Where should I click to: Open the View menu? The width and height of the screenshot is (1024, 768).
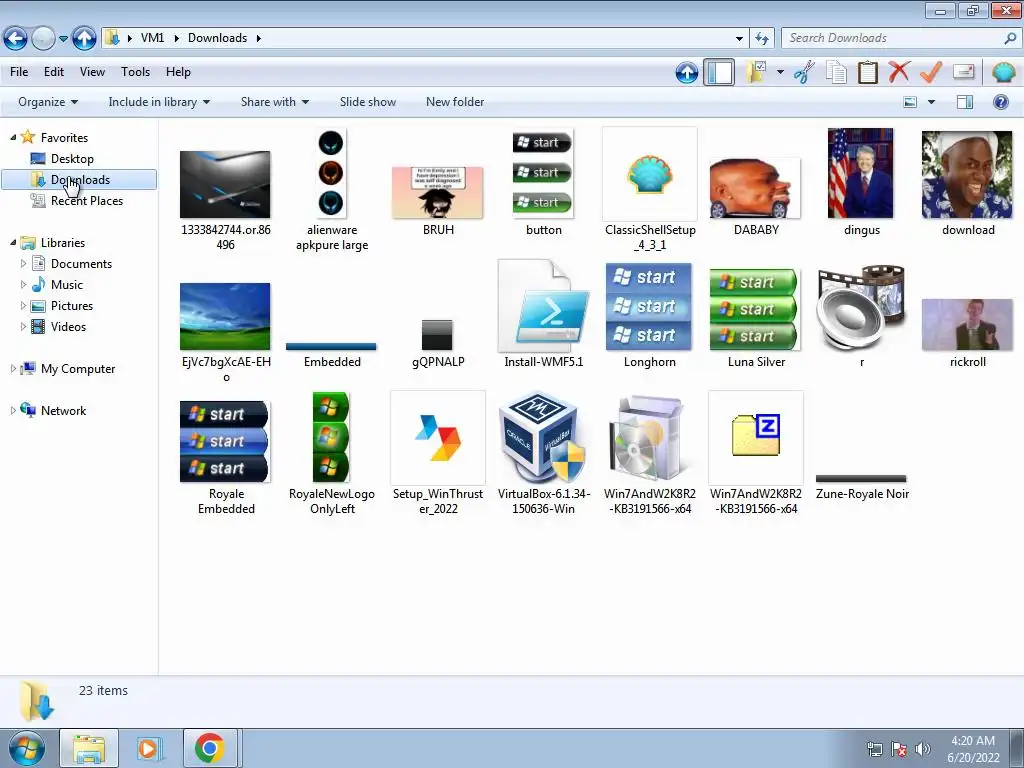pyautogui.click(x=92, y=72)
